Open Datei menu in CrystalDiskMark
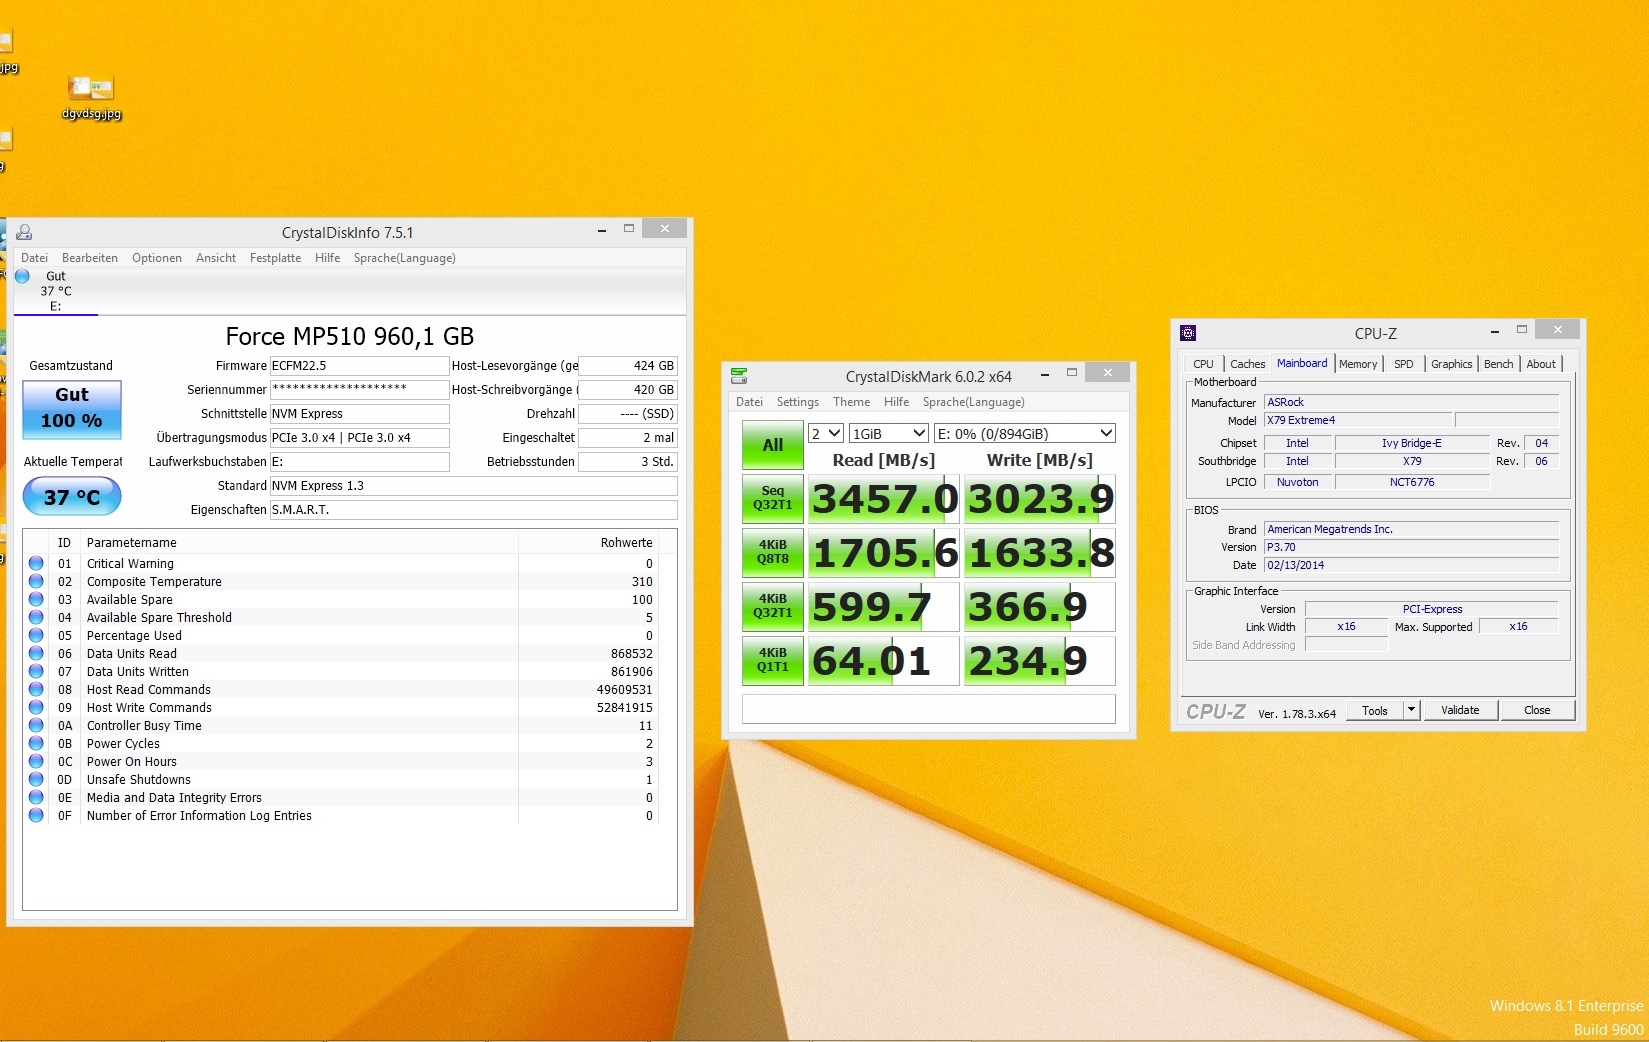The width and height of the screenshot is (1649, 1042). coord(749,401)
